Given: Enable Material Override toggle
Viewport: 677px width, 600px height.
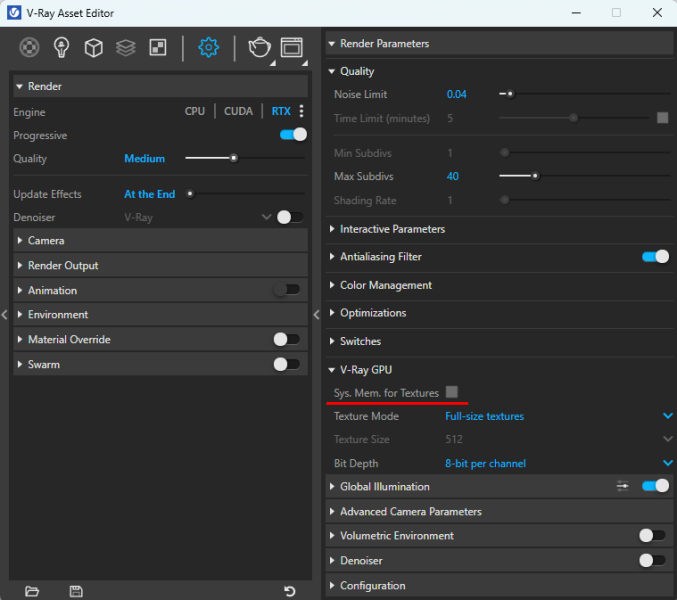Looking at the screenshot, I should [287, 339].
